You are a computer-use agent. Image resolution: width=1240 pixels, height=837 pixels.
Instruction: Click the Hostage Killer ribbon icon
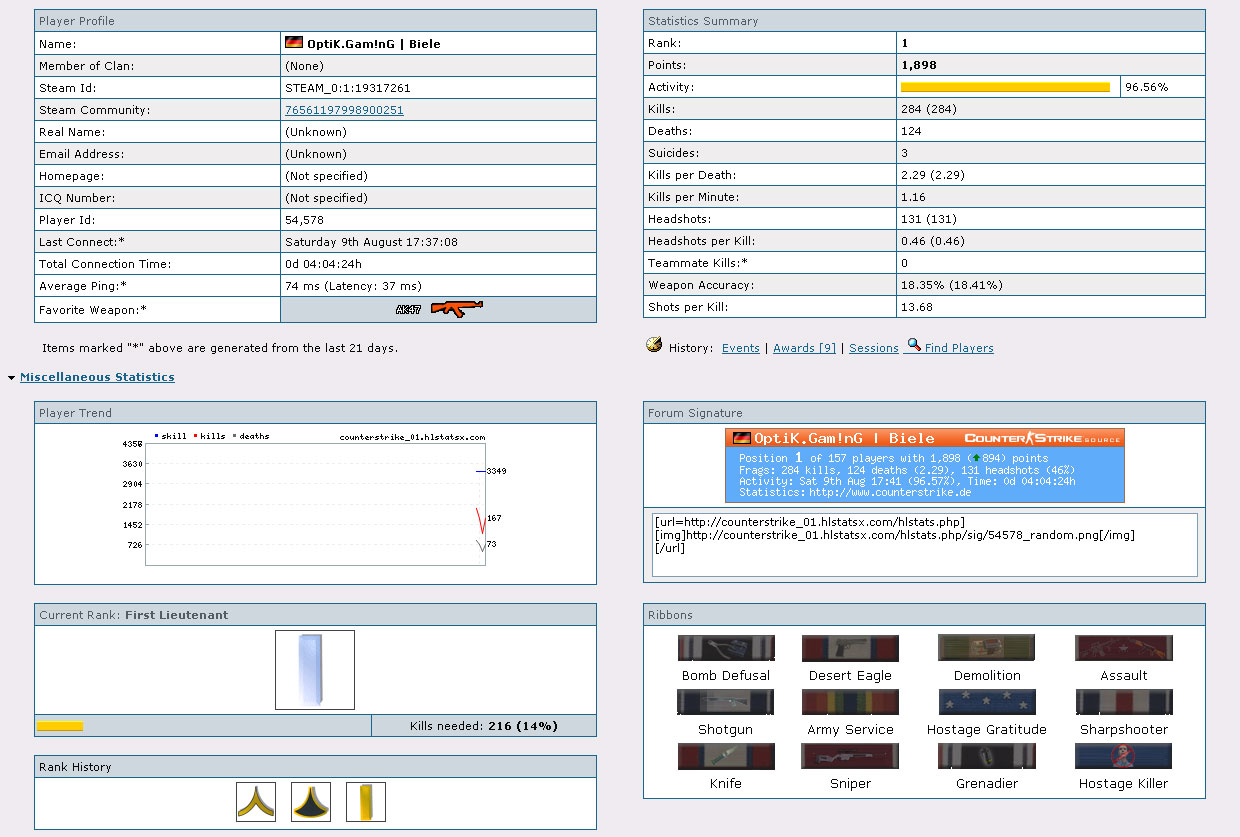tap(1123, 756)
